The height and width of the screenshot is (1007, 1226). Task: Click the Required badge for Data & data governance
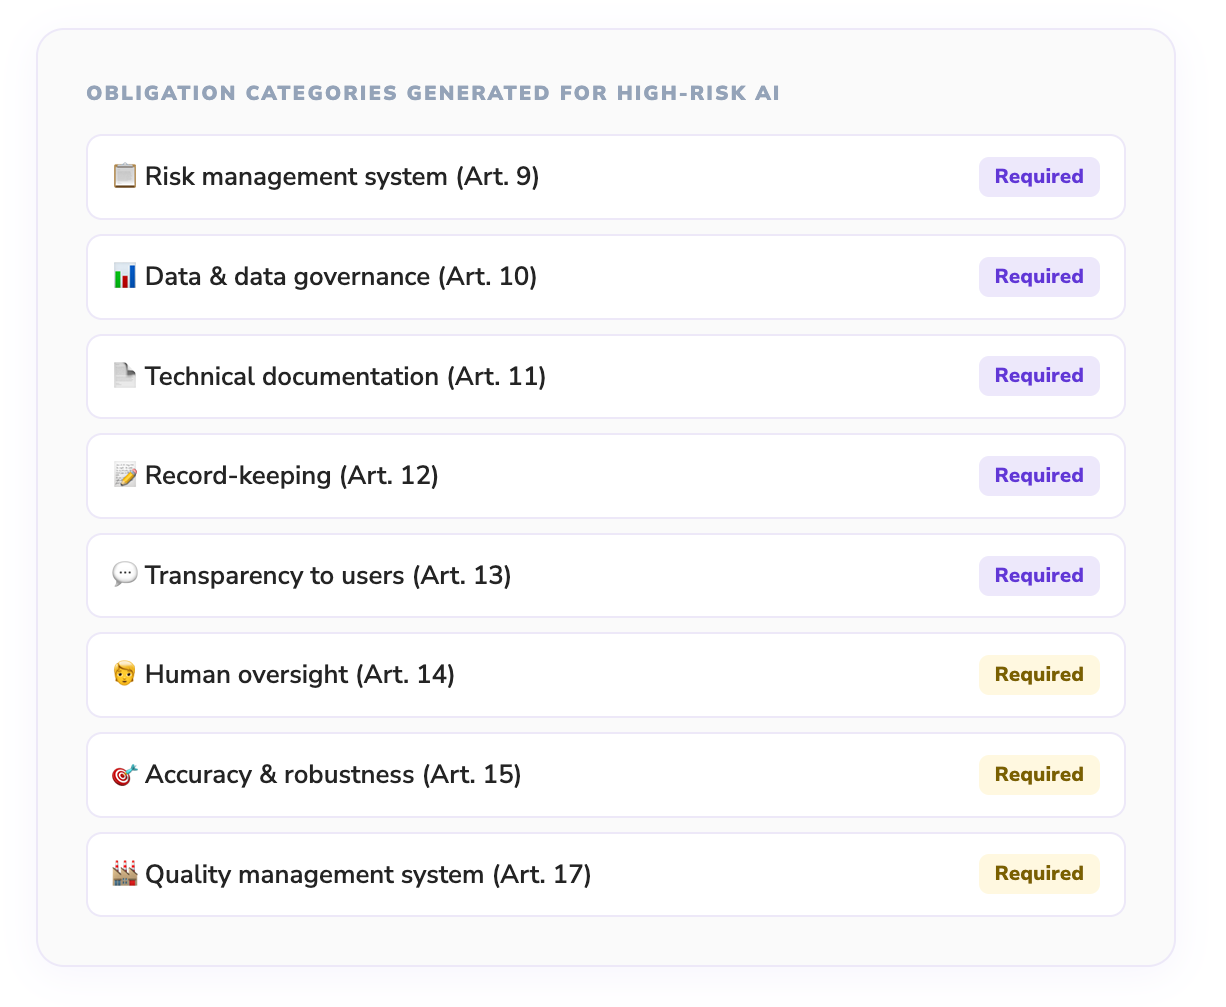click(1038, 277)
